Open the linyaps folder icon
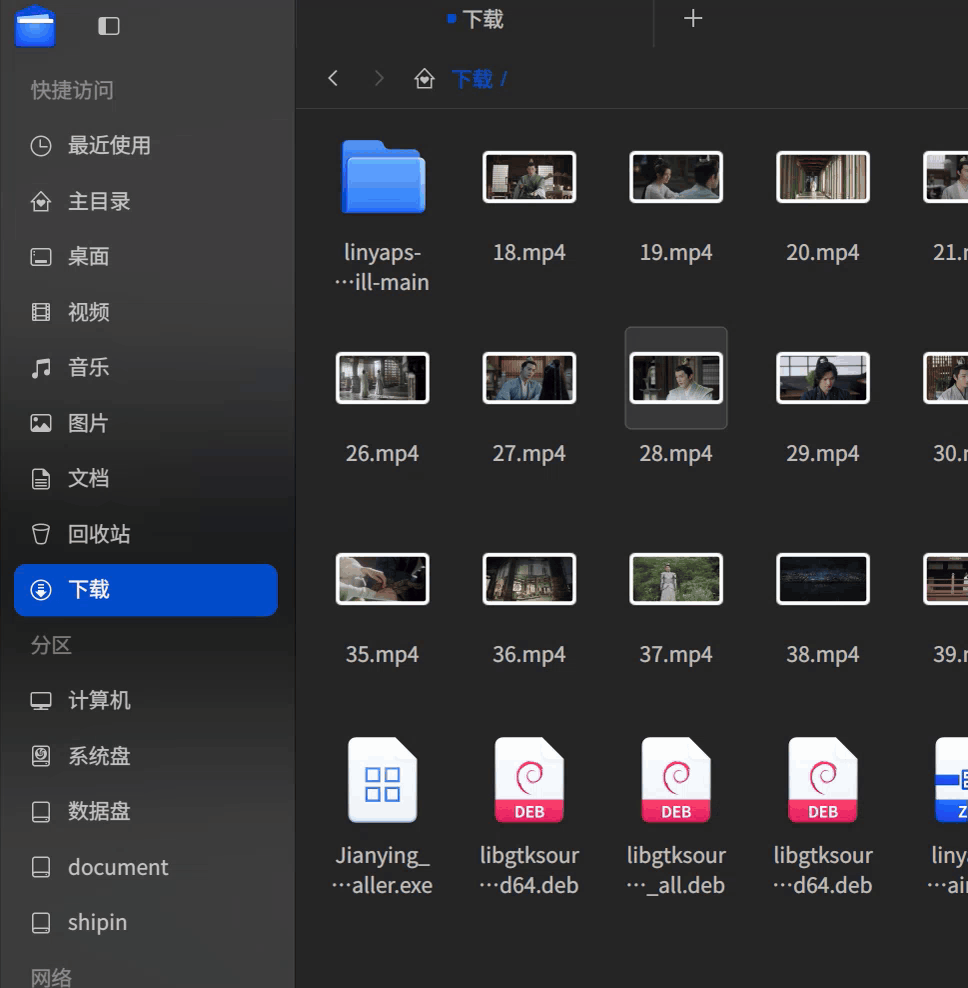The image size is (968, 988). pyautogui.click(x=383, y=177)
